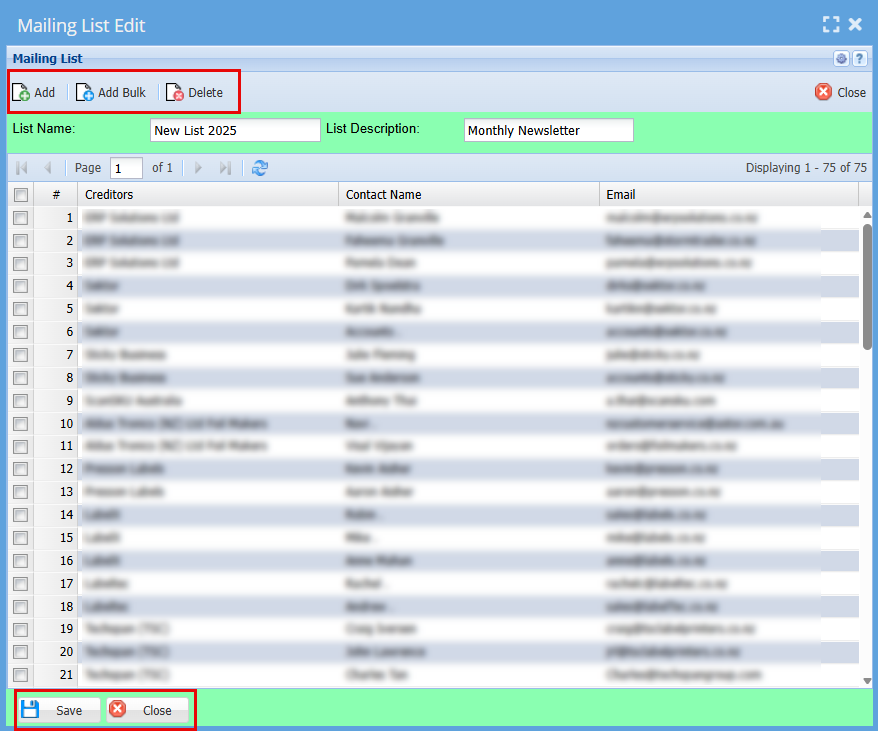The image size is (878, 731).
Task: Check the box for row 15
Action: click(21, 538)
